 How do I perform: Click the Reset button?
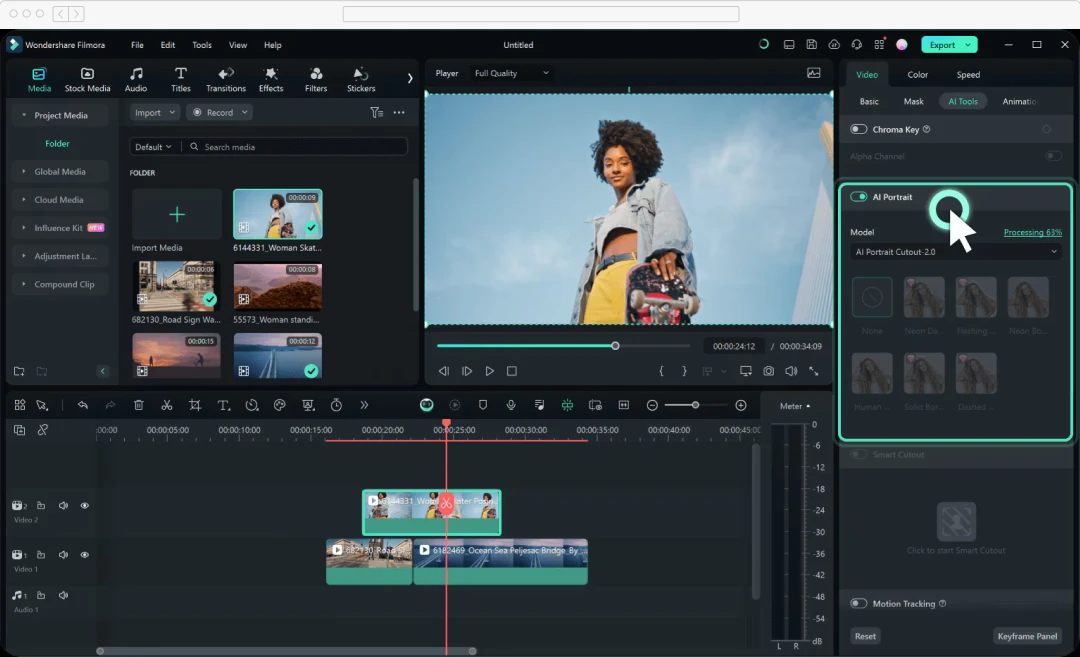865,636
